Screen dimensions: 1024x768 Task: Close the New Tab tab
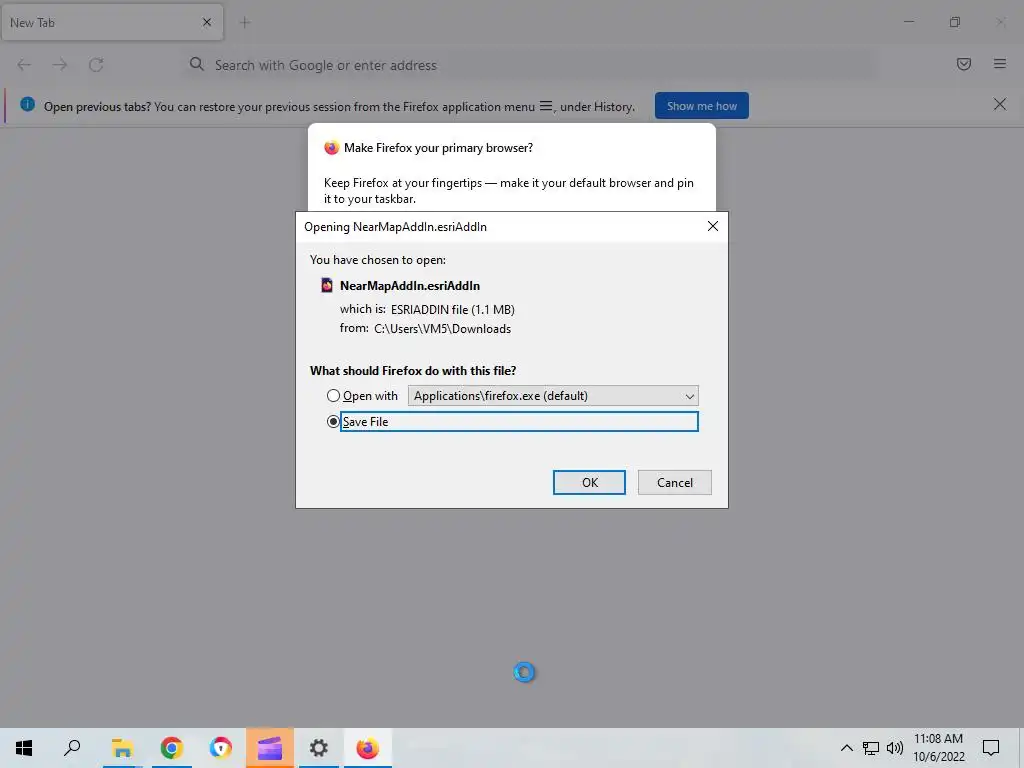206,22
